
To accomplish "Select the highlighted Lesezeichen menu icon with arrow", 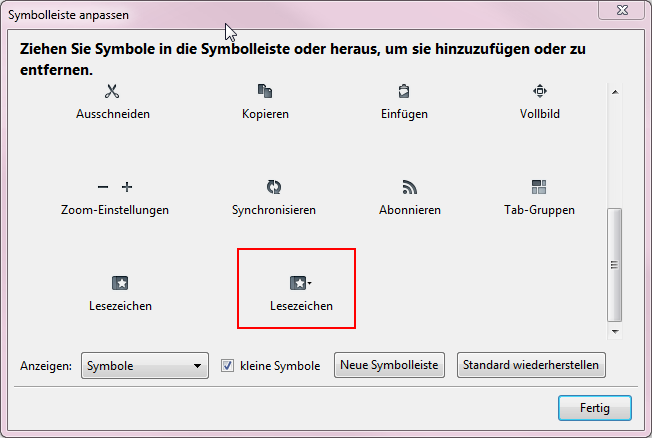I will [x=298, y=283].
